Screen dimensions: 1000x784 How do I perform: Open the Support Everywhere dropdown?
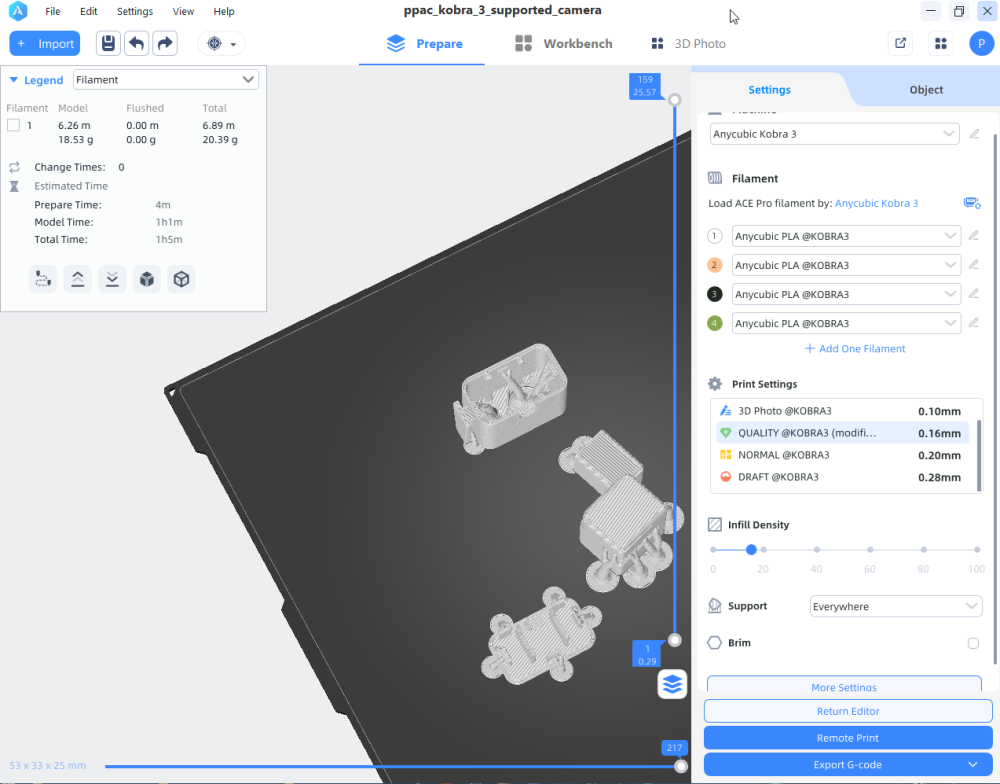(896, 606)
